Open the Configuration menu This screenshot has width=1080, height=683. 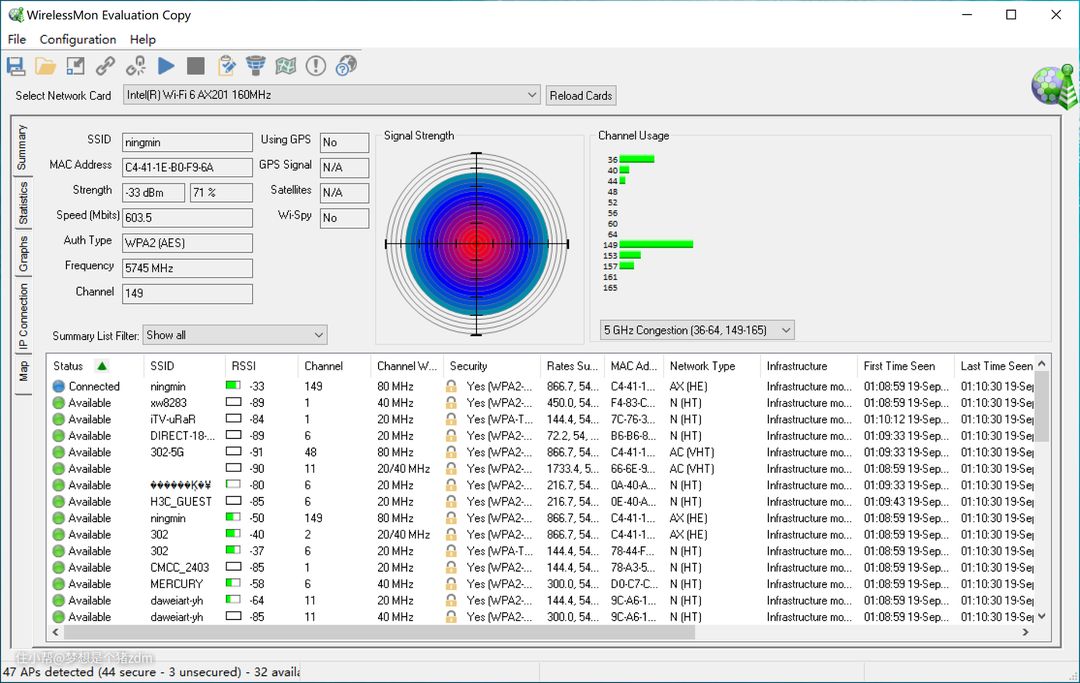point(78,39)
